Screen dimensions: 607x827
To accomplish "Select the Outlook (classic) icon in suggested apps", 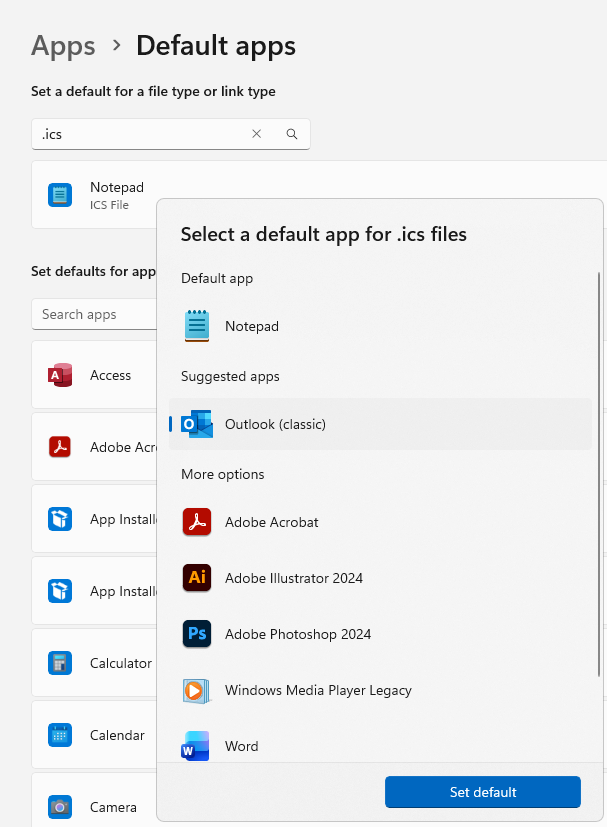I will coord(197,424).
